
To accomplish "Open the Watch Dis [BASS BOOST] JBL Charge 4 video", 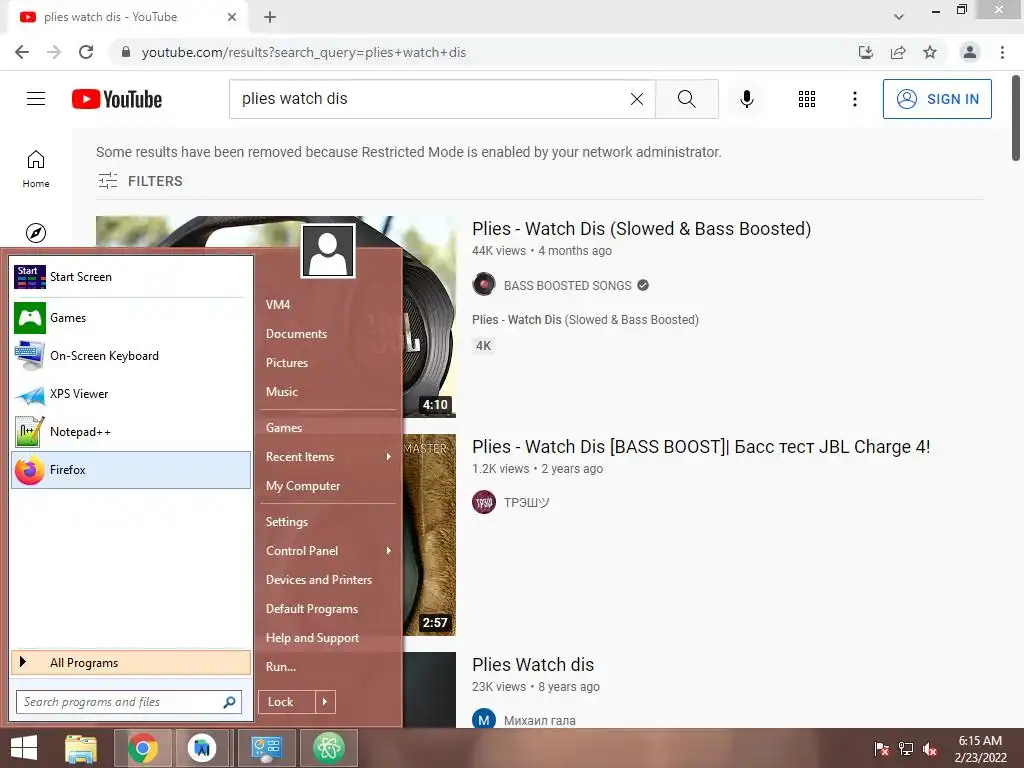I will tap(701, 447).
